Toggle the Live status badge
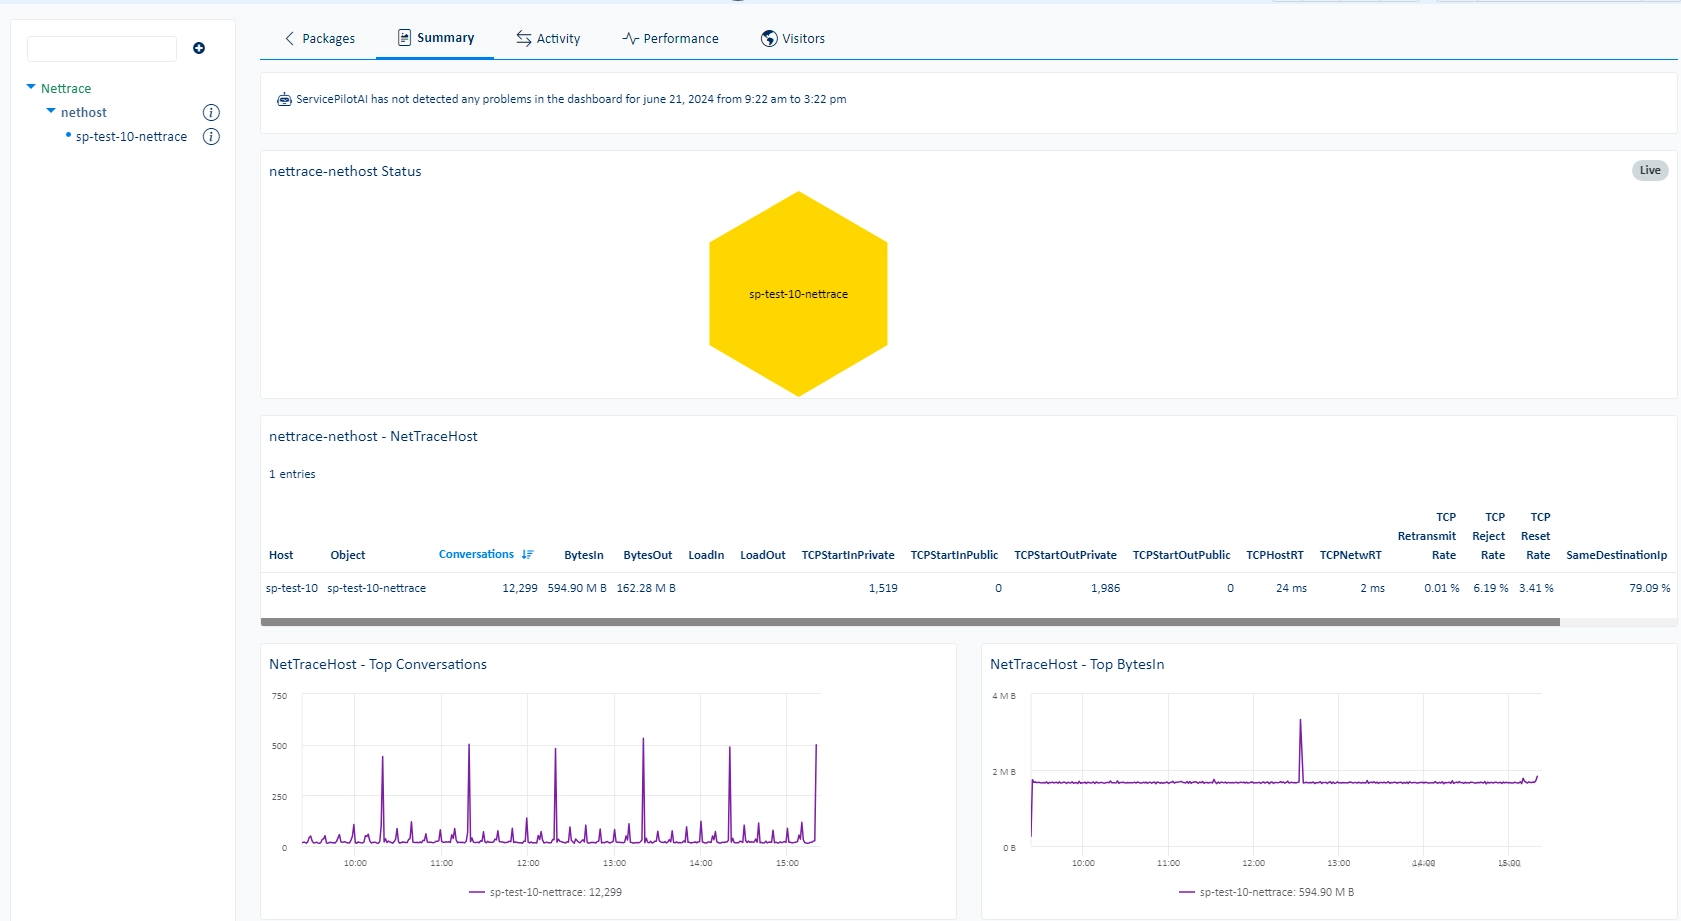Image resolution: width=1681 pixels, height=921 pixels. tap(1650, 170)
